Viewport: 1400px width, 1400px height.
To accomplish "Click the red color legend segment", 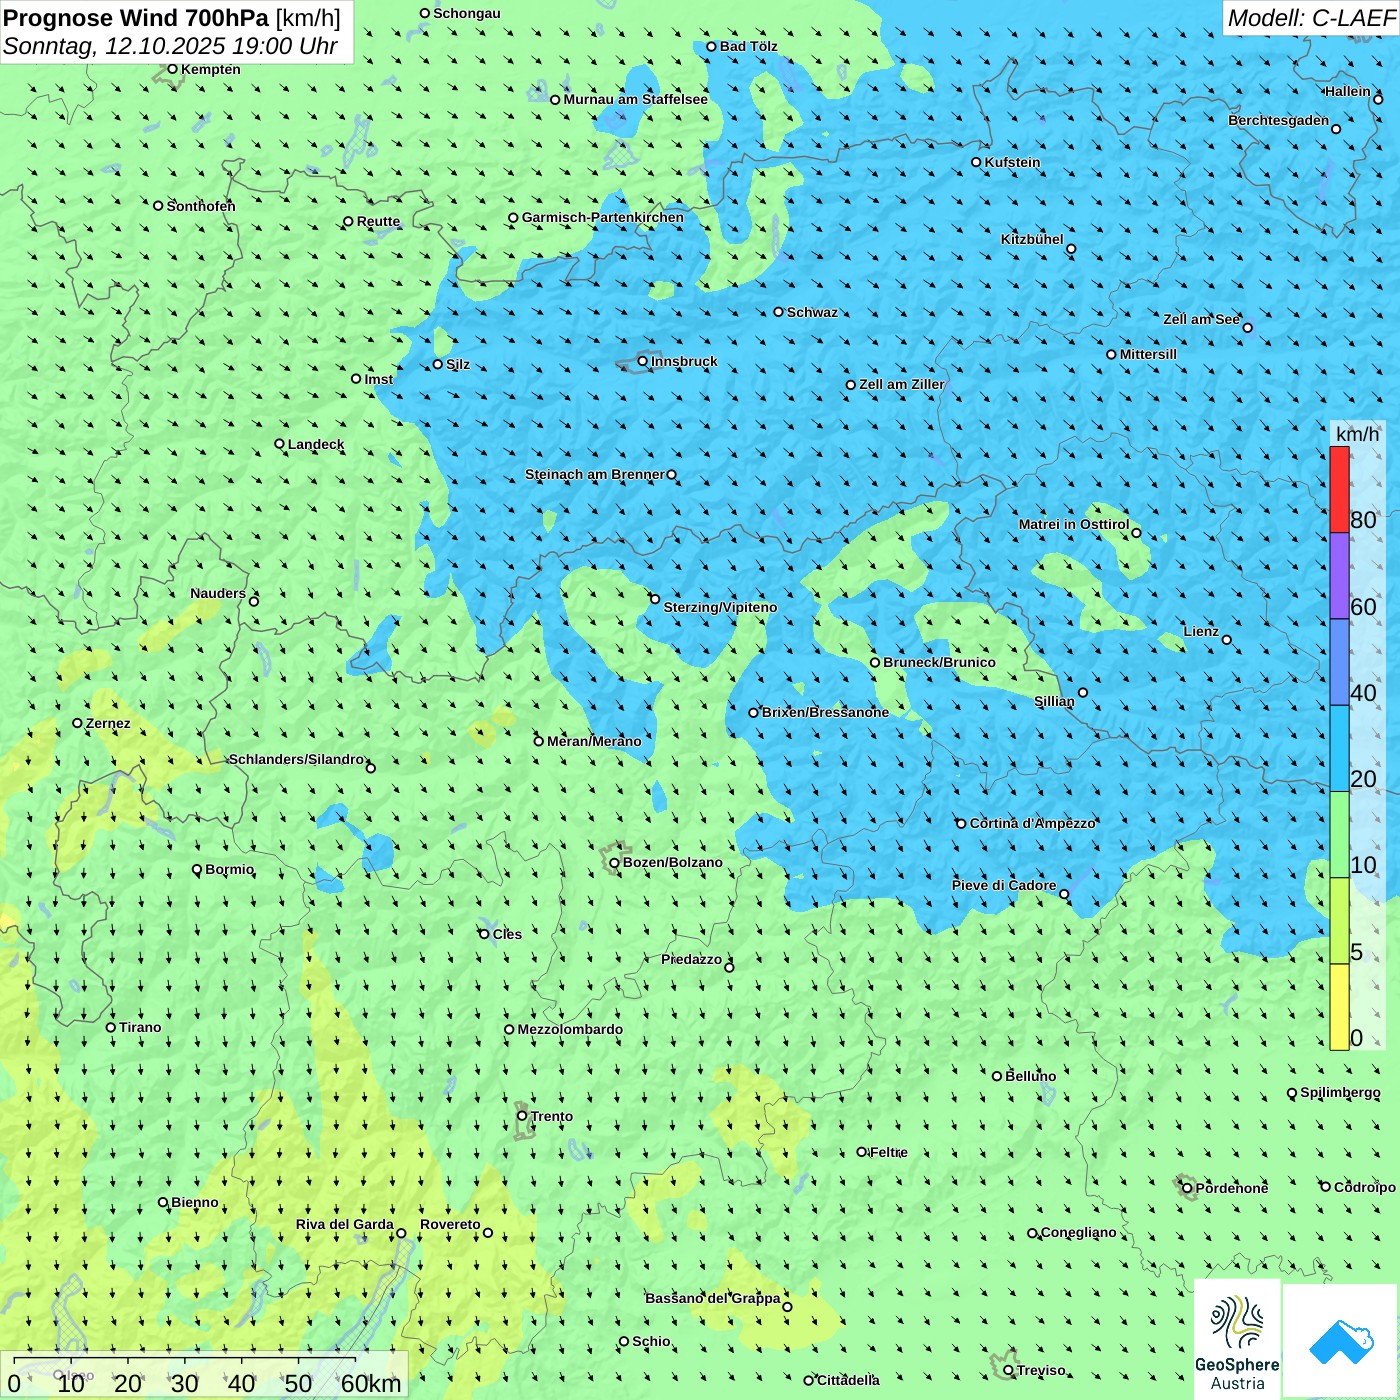I will (x=1339, y=489).
